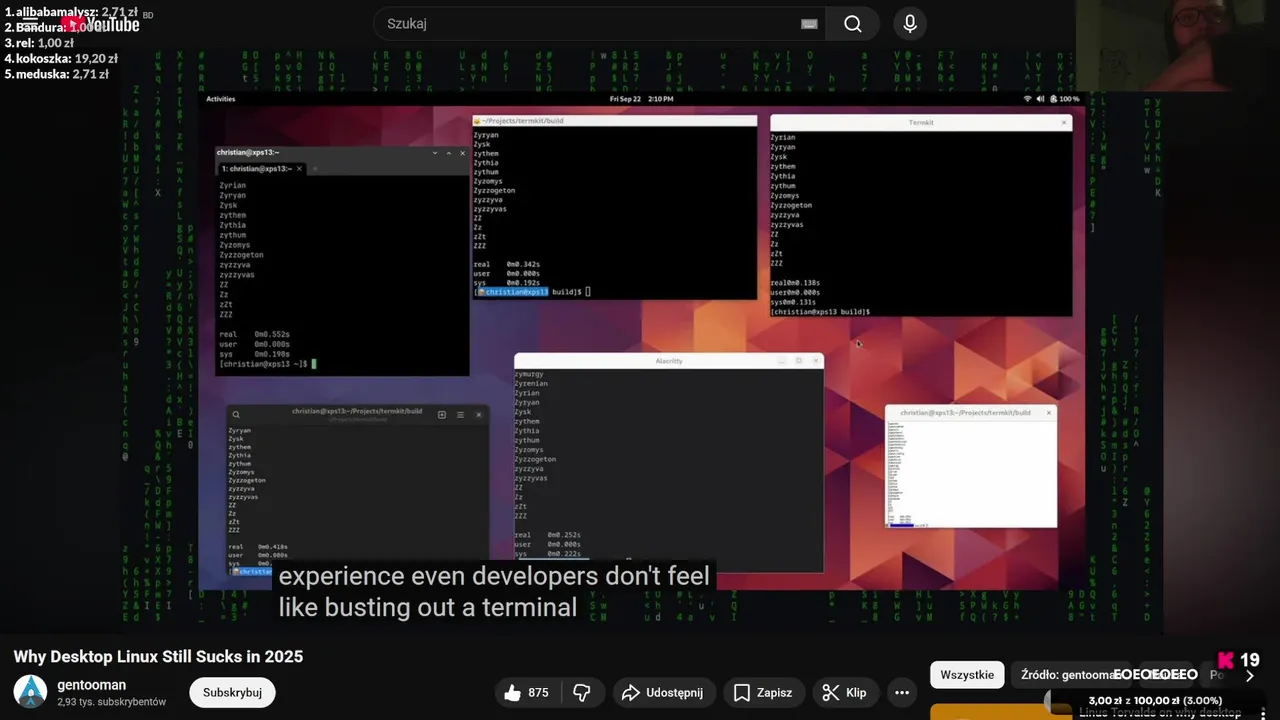The image size is (1280, 720).
Task: Subscribe using the Subskrybuj button
Action: point(232,693)
